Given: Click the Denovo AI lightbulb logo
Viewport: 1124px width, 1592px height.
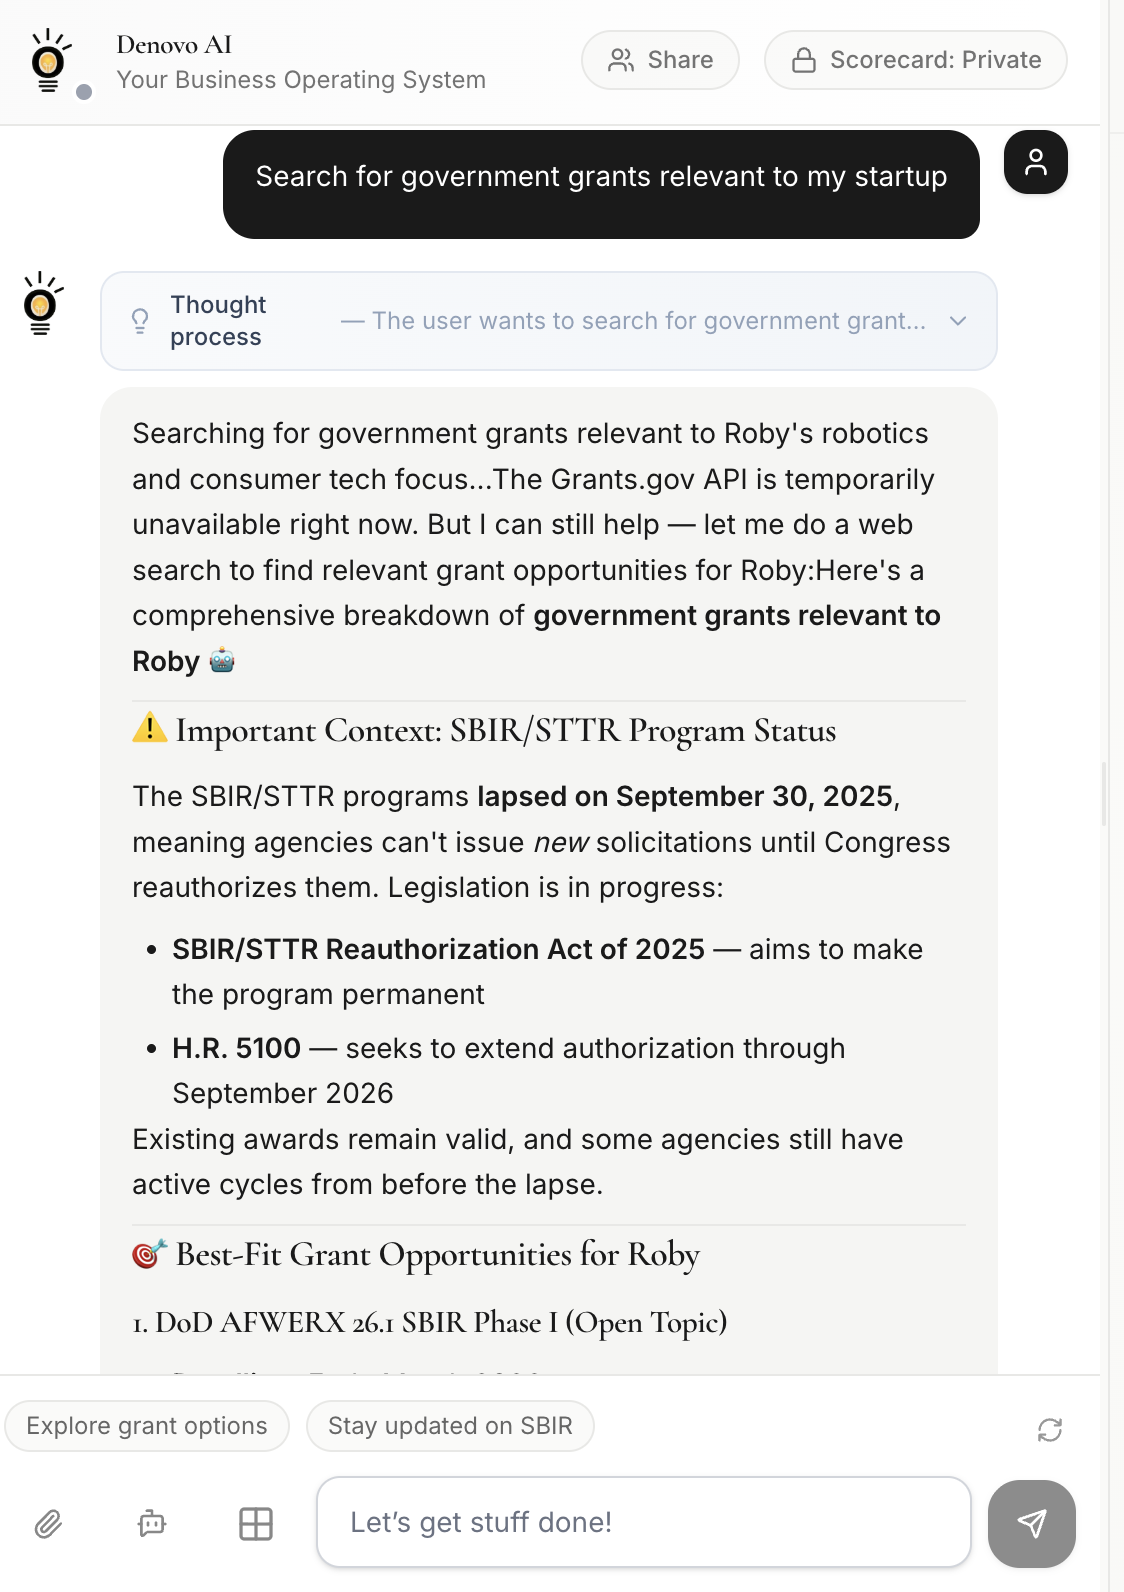Looking at the screenshot, I should tap(49, 60).
